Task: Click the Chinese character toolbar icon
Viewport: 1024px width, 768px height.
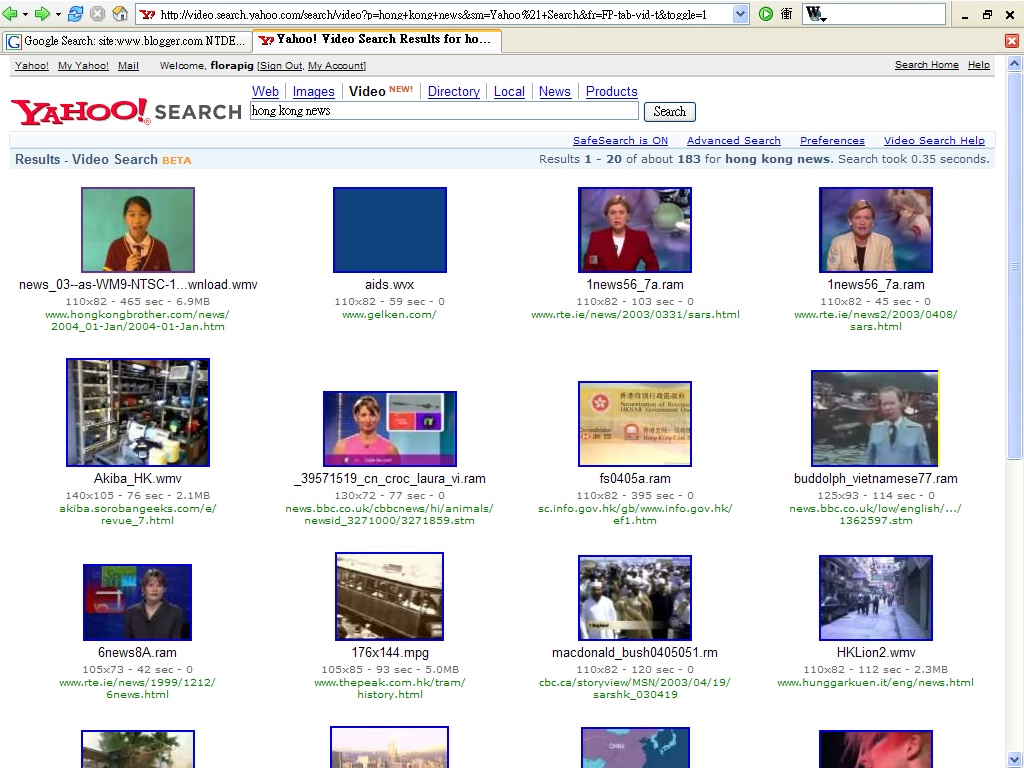Action: coord(787,14)
